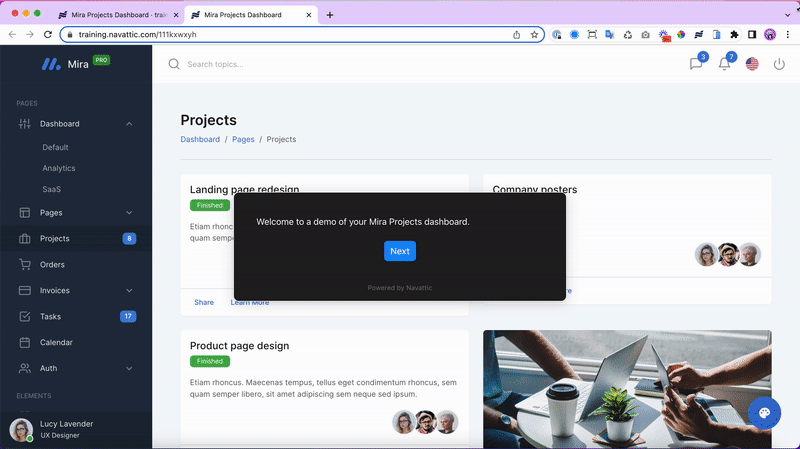Click the Dashboard sliders icon in the sidebar
The width and height of the screenshot is (800, 449).
click(x=24, y=124)
